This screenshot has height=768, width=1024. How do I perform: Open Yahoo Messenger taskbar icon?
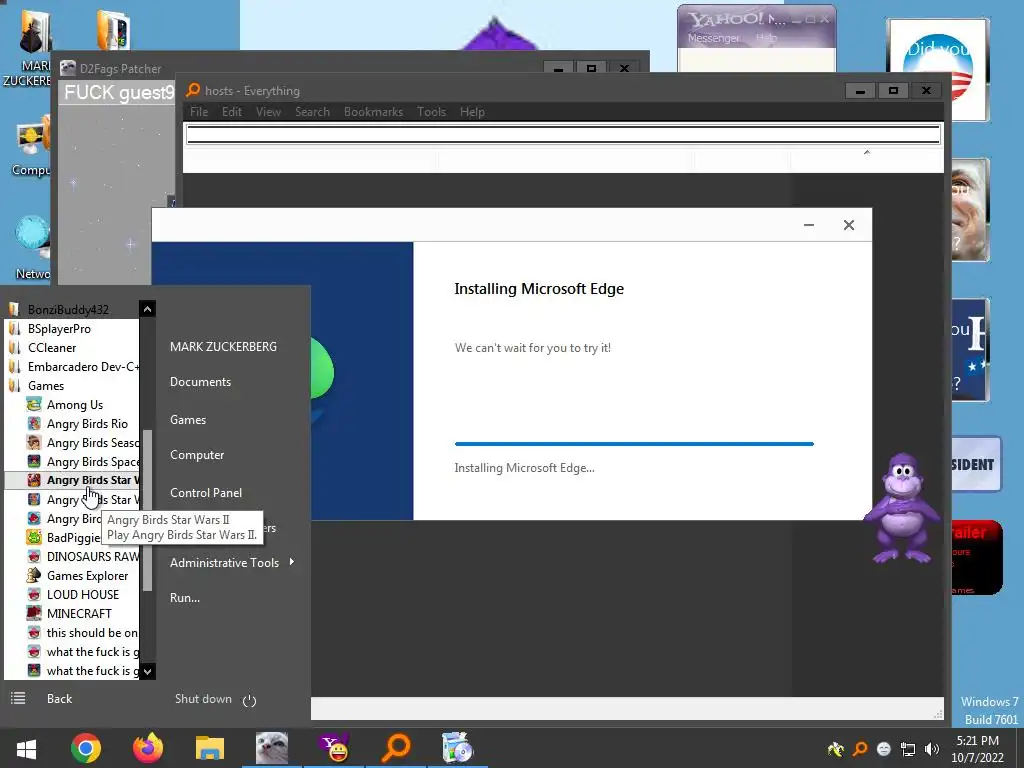[x=334, y=748]
